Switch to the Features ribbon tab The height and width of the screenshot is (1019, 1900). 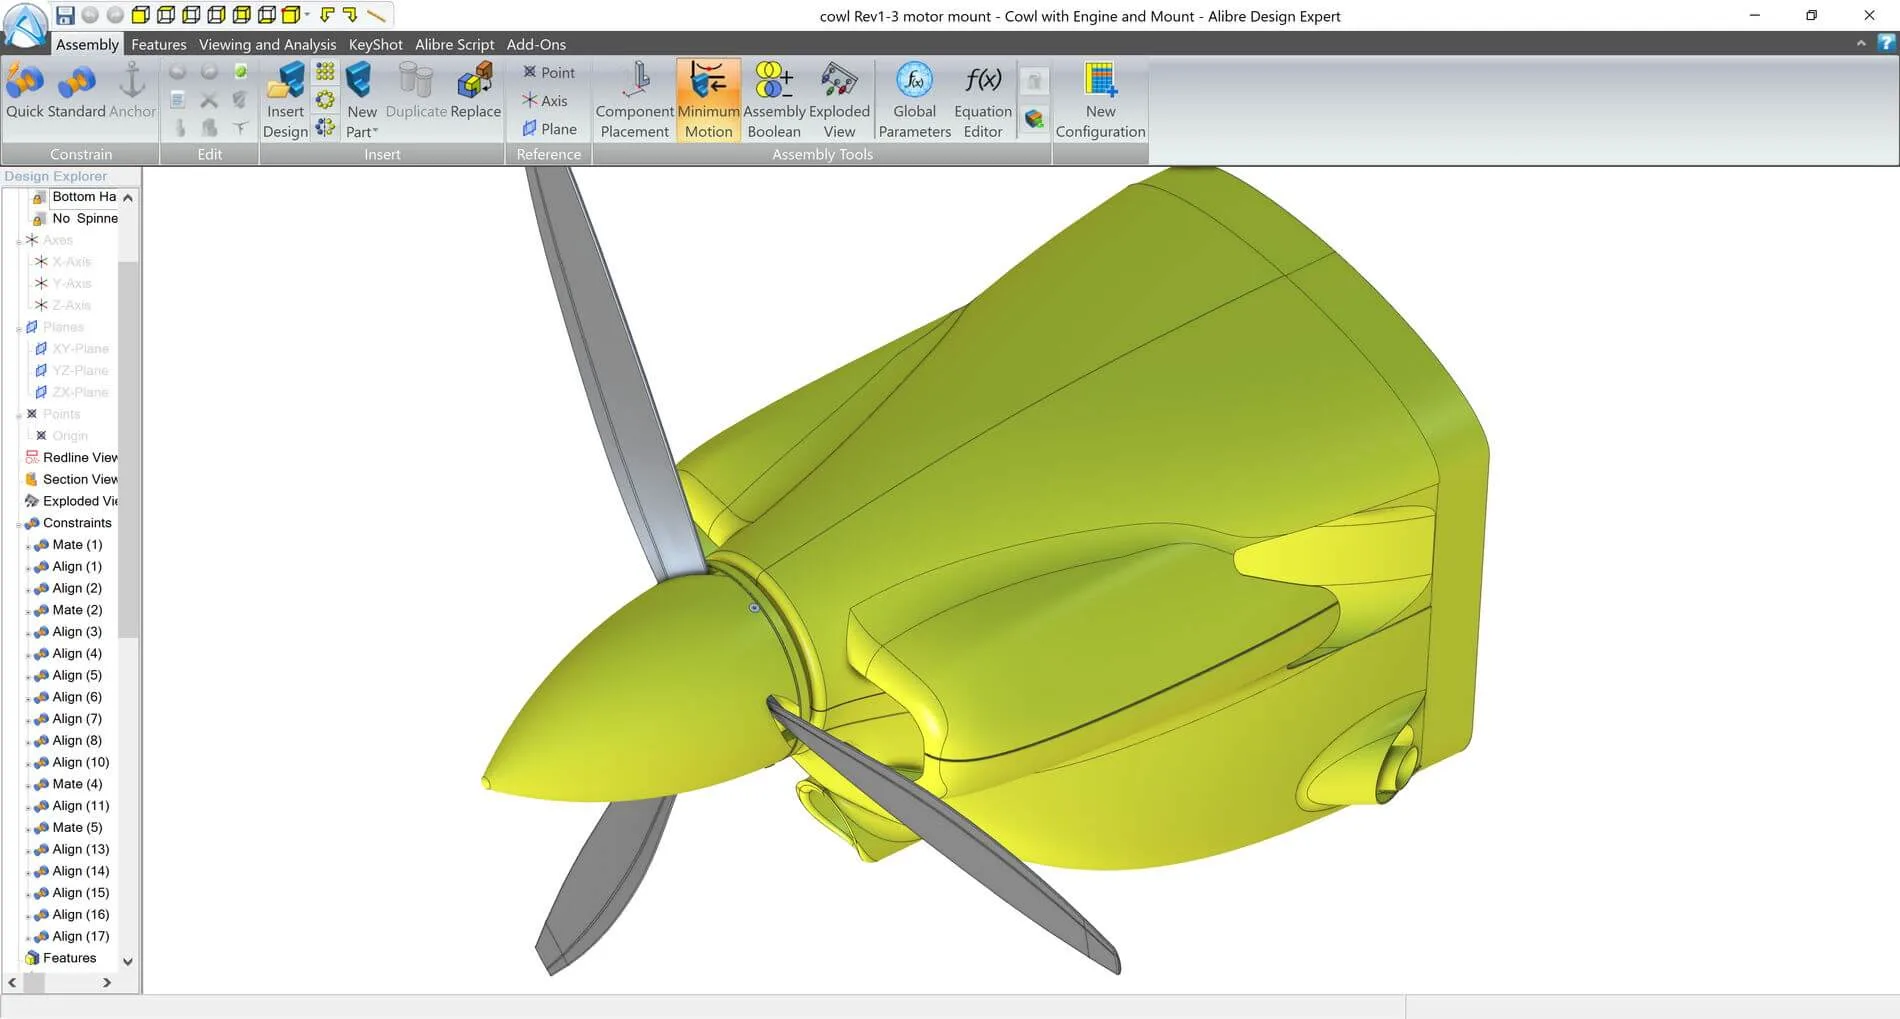[158, 44]
